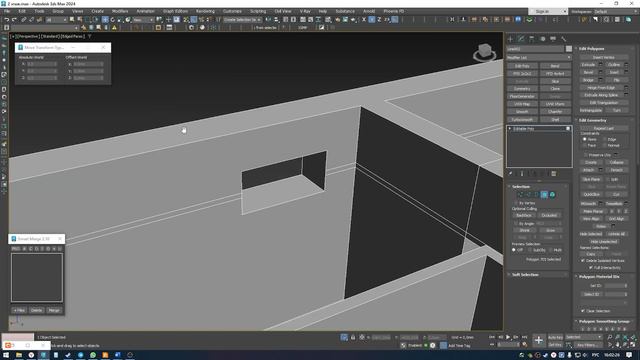The height and width of the screenshot is (360, 640).
Task: Toggle the Preserve UVs checkbox
Action: [586, 155]
